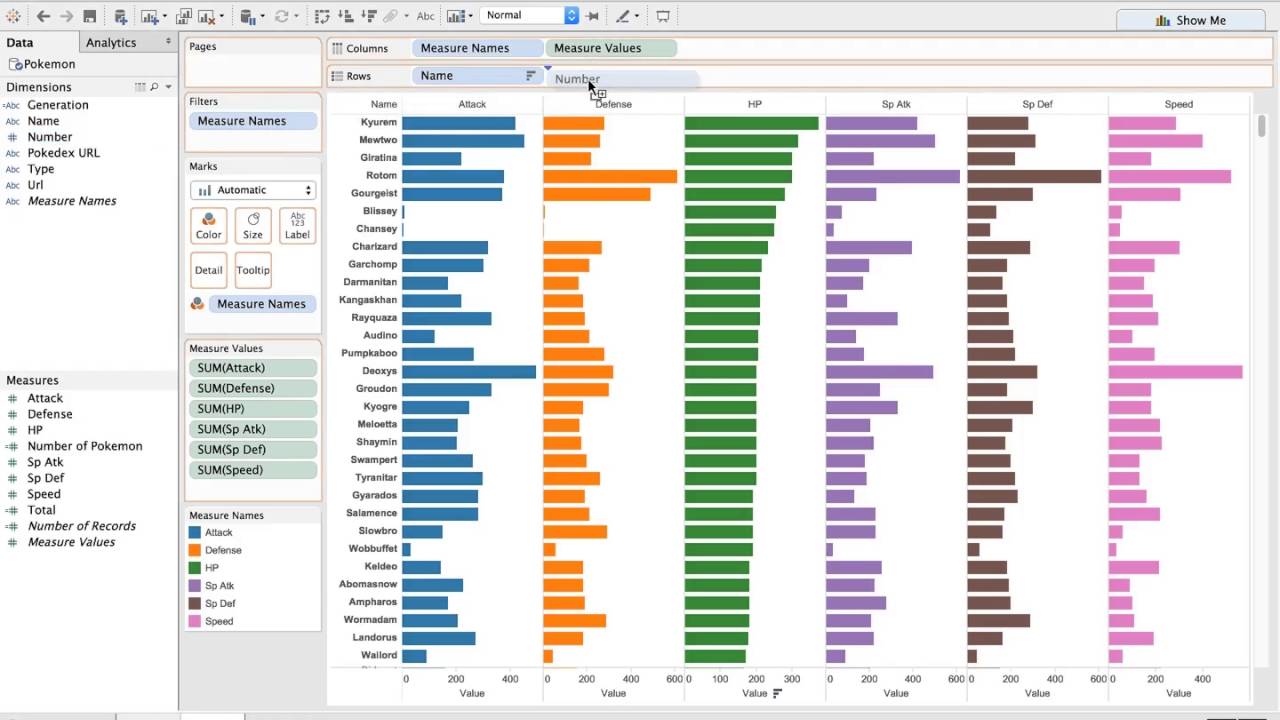
Task: Click the Tooltip marks card button
Action: click(x=253, y=270)
